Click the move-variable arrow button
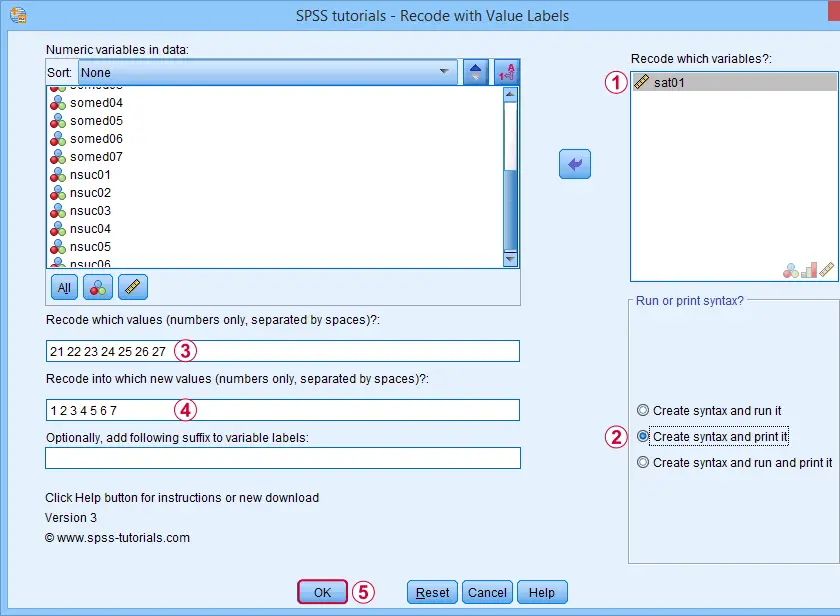The height and width of the screenshot is (616, 840). (x=575, y=164)
